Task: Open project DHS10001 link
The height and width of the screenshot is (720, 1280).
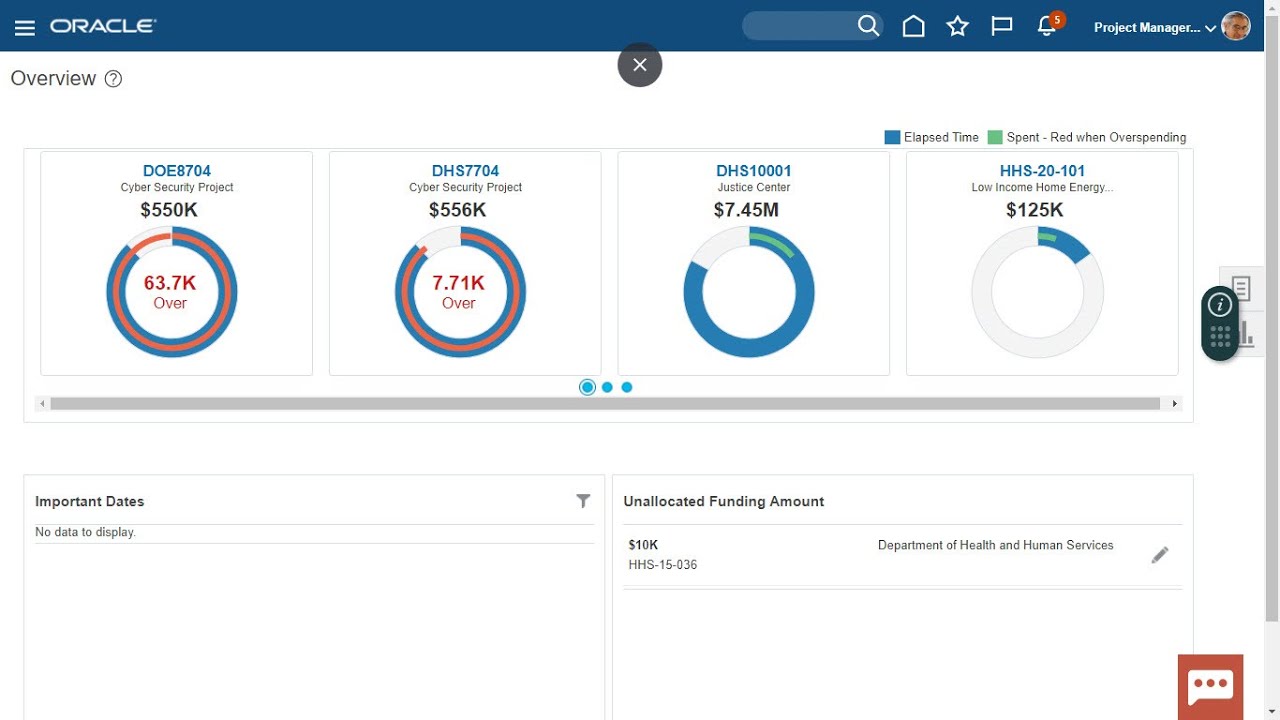Action: pos(754,171)
